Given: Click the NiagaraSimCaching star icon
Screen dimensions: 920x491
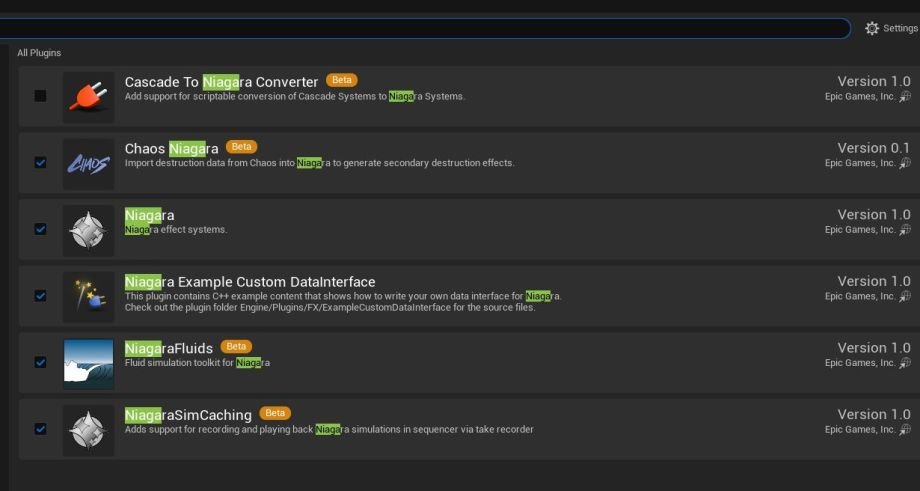Looking at the screenshot, I should pyautogui.click(x=89, y=431).
